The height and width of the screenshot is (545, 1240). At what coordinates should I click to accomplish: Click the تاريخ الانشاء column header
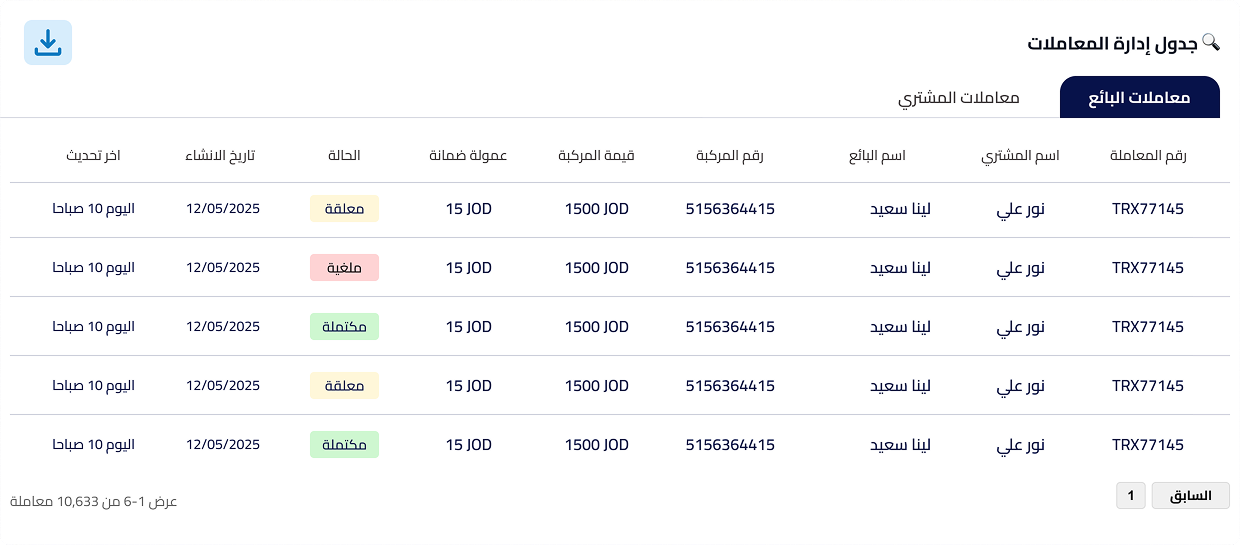pyautogui.click(x=220, y=156)
